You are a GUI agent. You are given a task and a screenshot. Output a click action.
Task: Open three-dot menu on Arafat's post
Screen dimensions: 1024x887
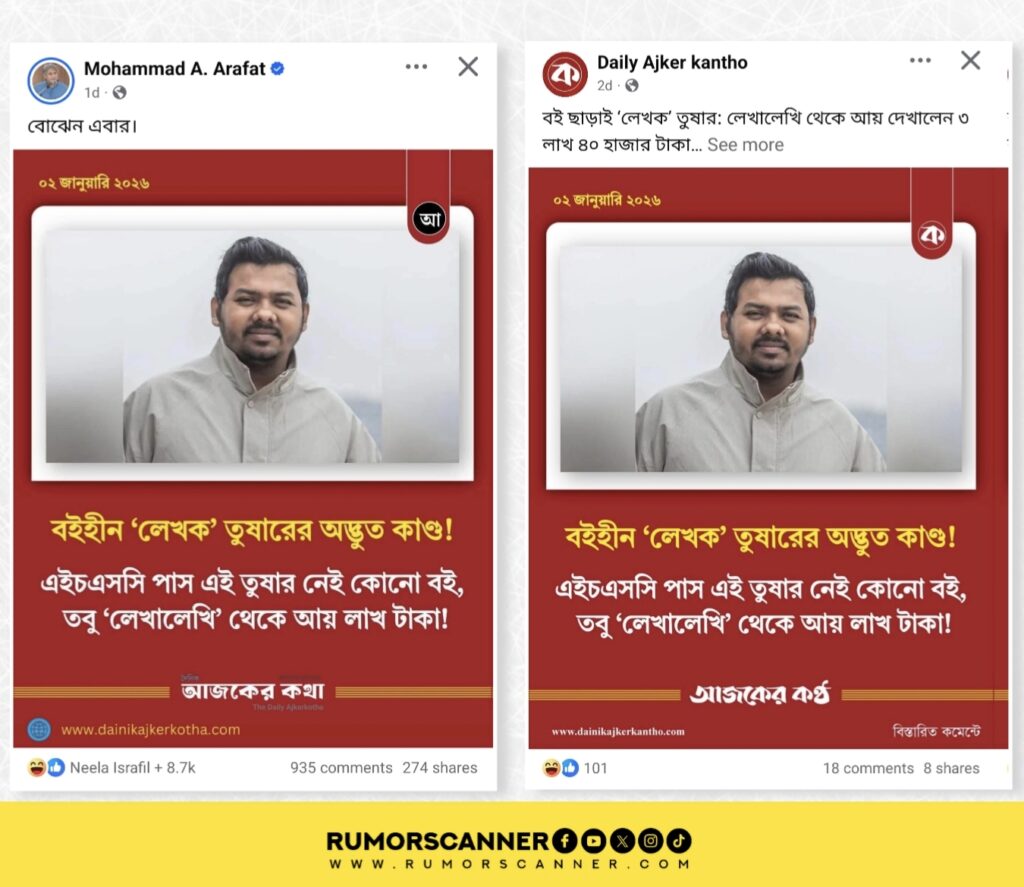coord(416,67)
